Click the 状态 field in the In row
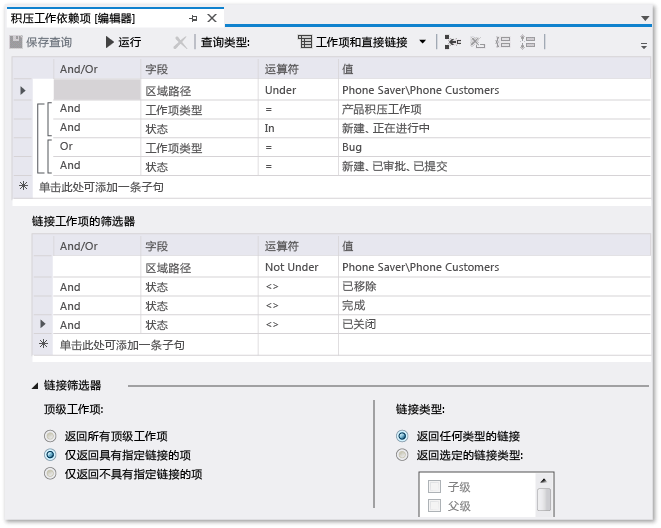 pyautogui.click(x=199, y=129)
